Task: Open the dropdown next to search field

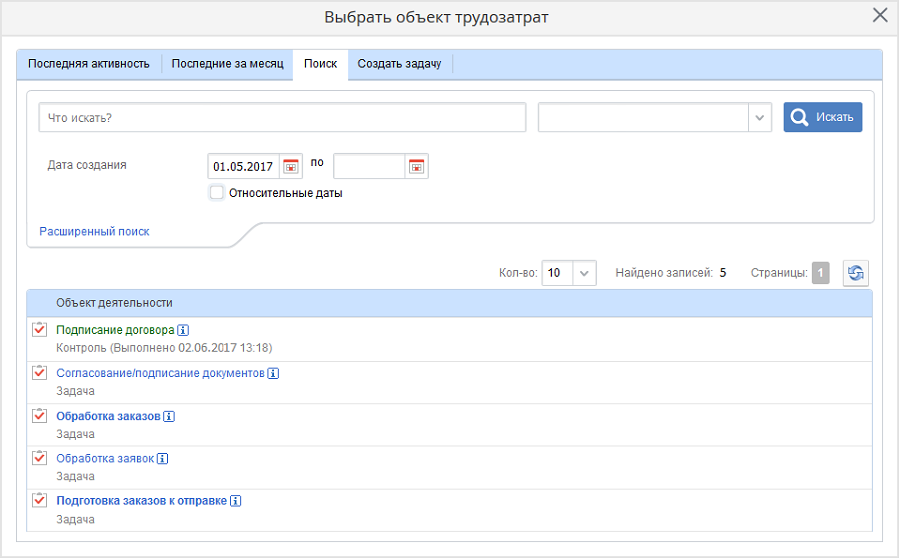Action: coord(761,117)
